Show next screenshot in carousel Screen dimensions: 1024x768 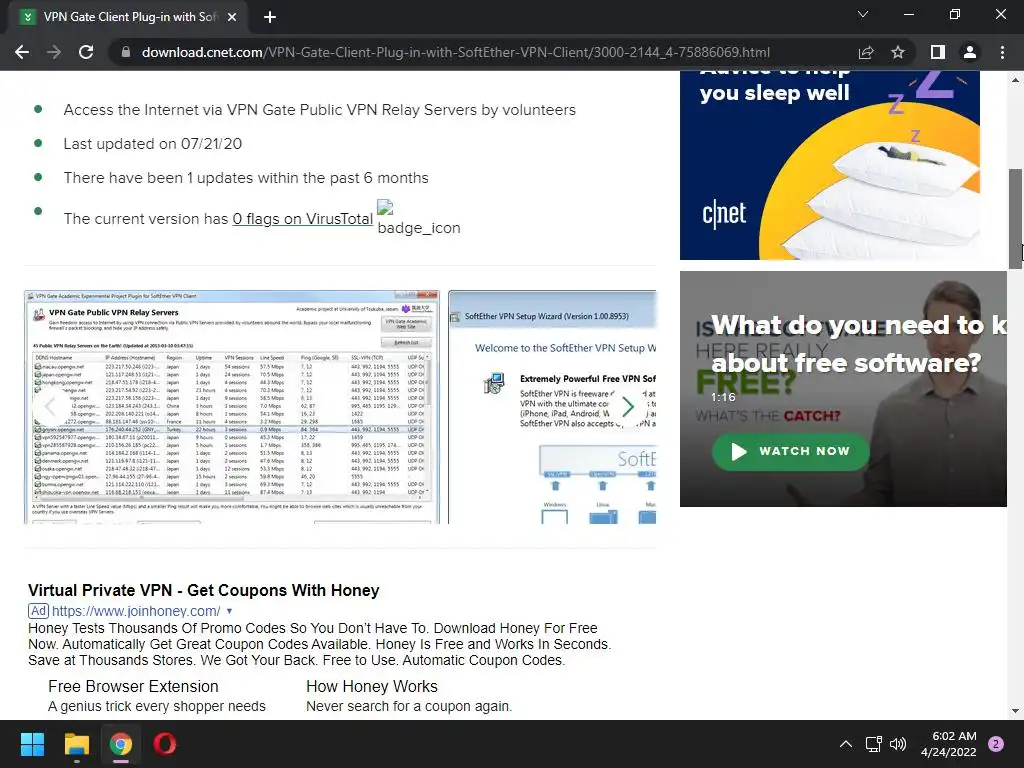click(x=628, y=407)
